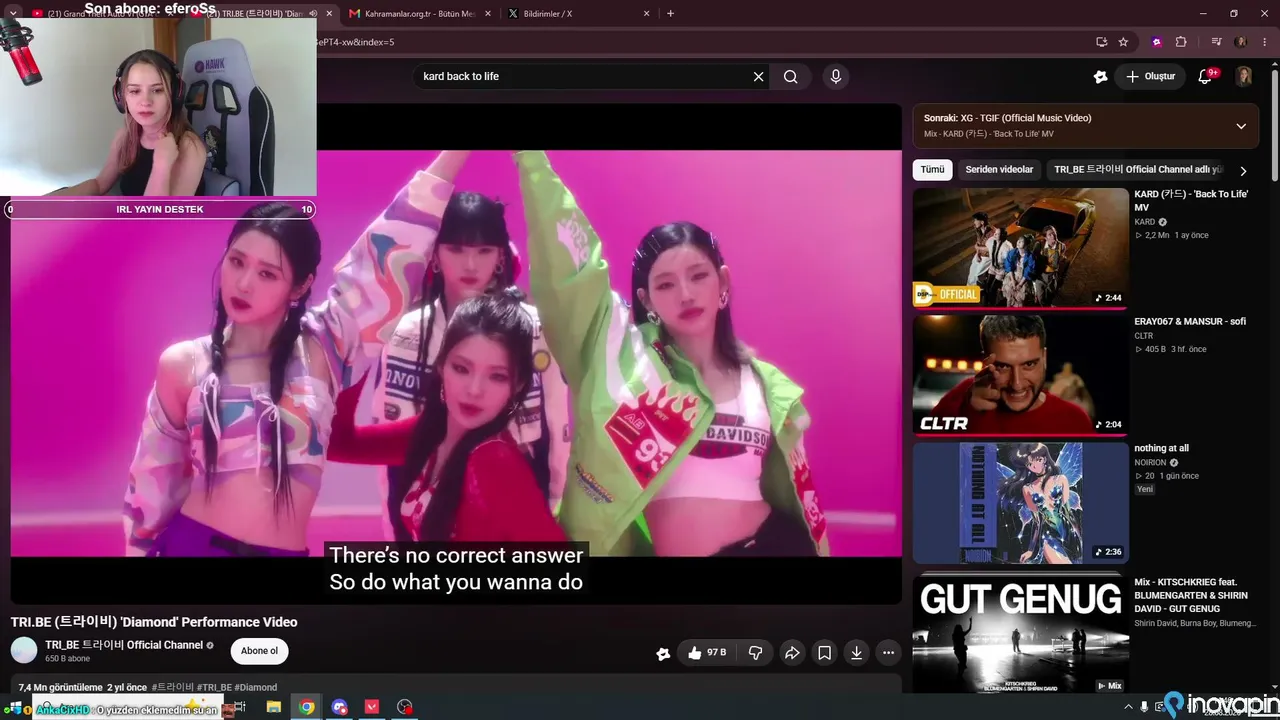Open 'nothing at all' video title
1280x720 pixels.
1161,448
